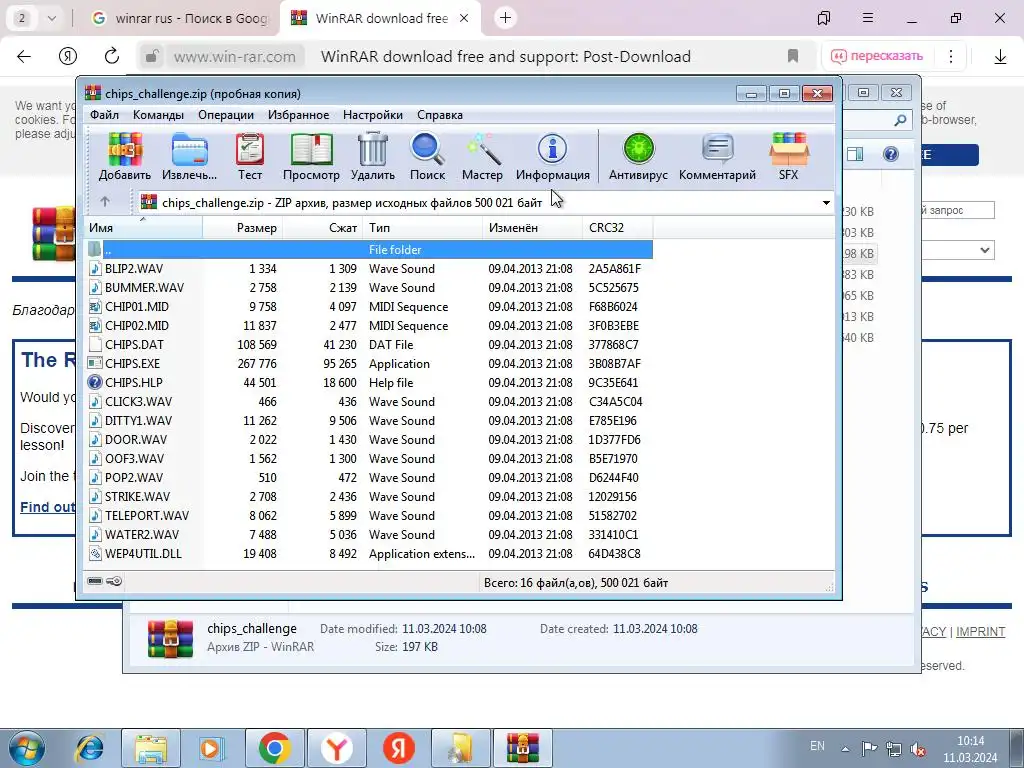Viewport: 1024px width, 768px height.
Task: Toggle preview pane icon in Explorer window
Action: (x=855, y=154)
